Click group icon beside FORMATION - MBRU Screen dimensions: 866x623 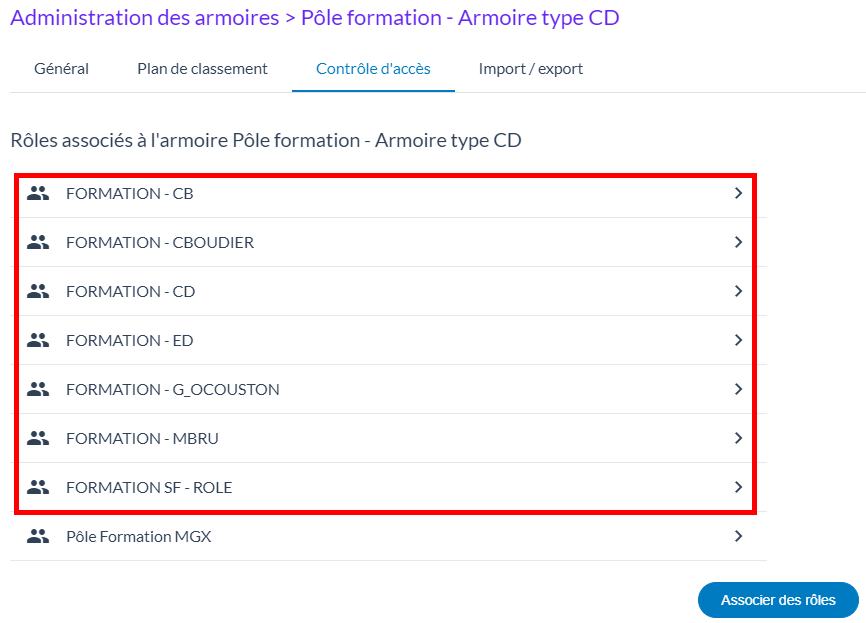(x=38, y=438)
